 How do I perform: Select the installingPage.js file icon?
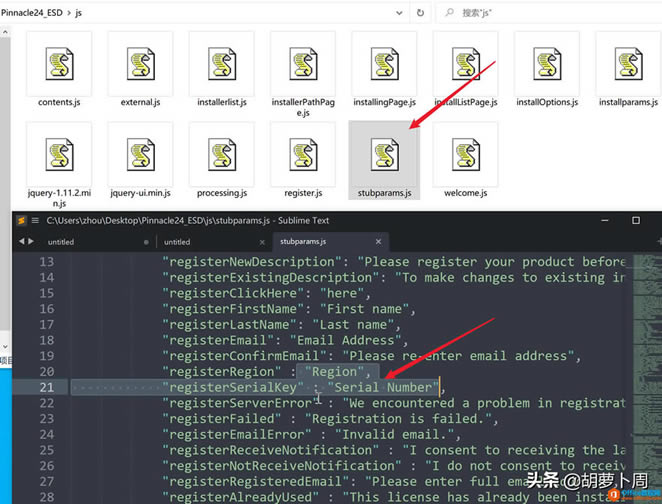(x=385, y=64)
